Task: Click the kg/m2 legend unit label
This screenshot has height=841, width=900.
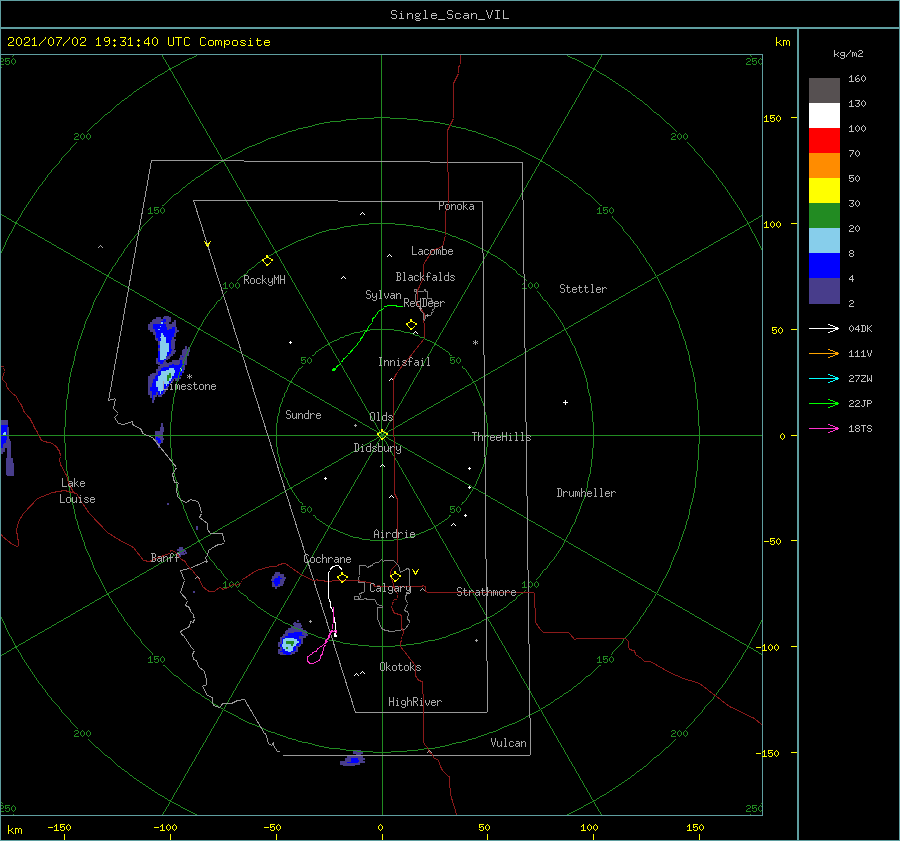Action: [x=848, y=54]
